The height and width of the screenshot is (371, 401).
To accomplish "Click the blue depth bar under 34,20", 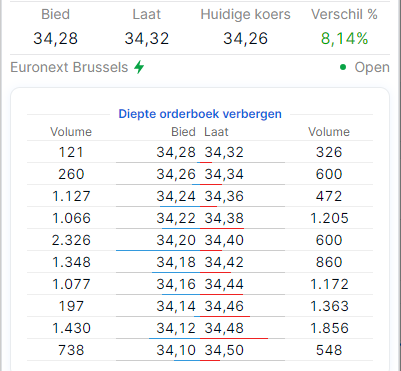I will click(158, 250).
